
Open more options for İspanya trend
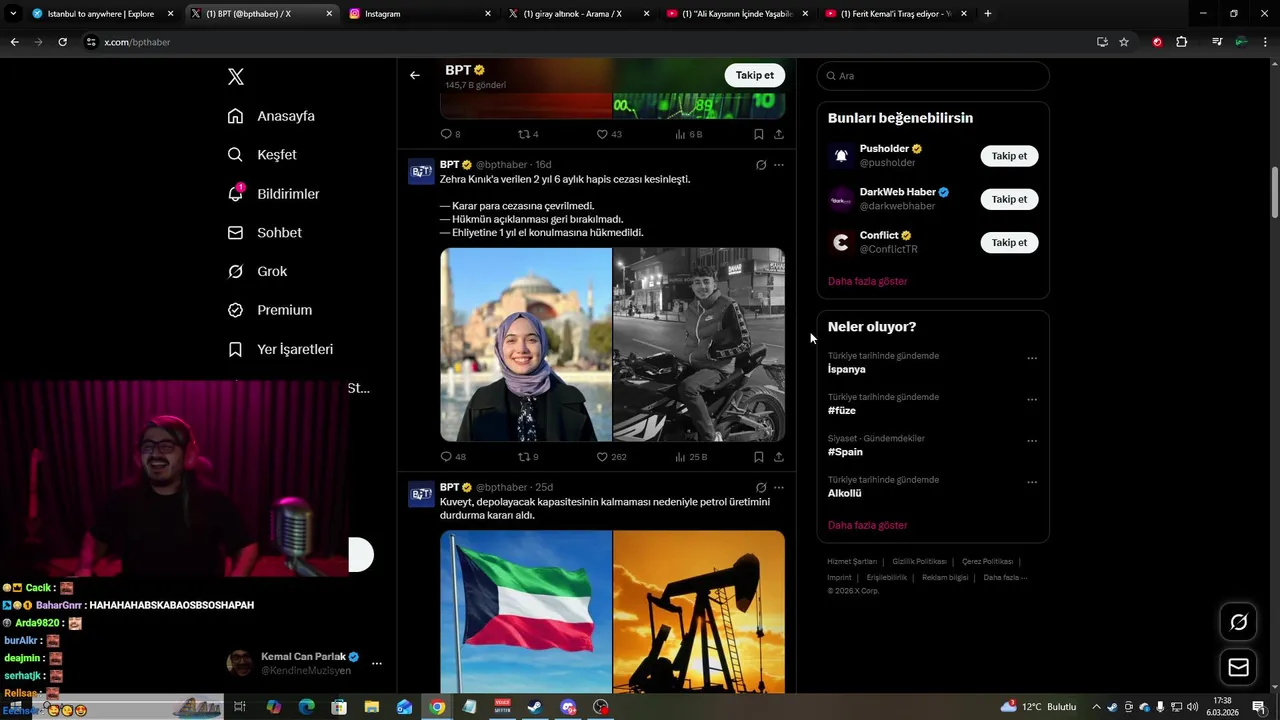1032,358
